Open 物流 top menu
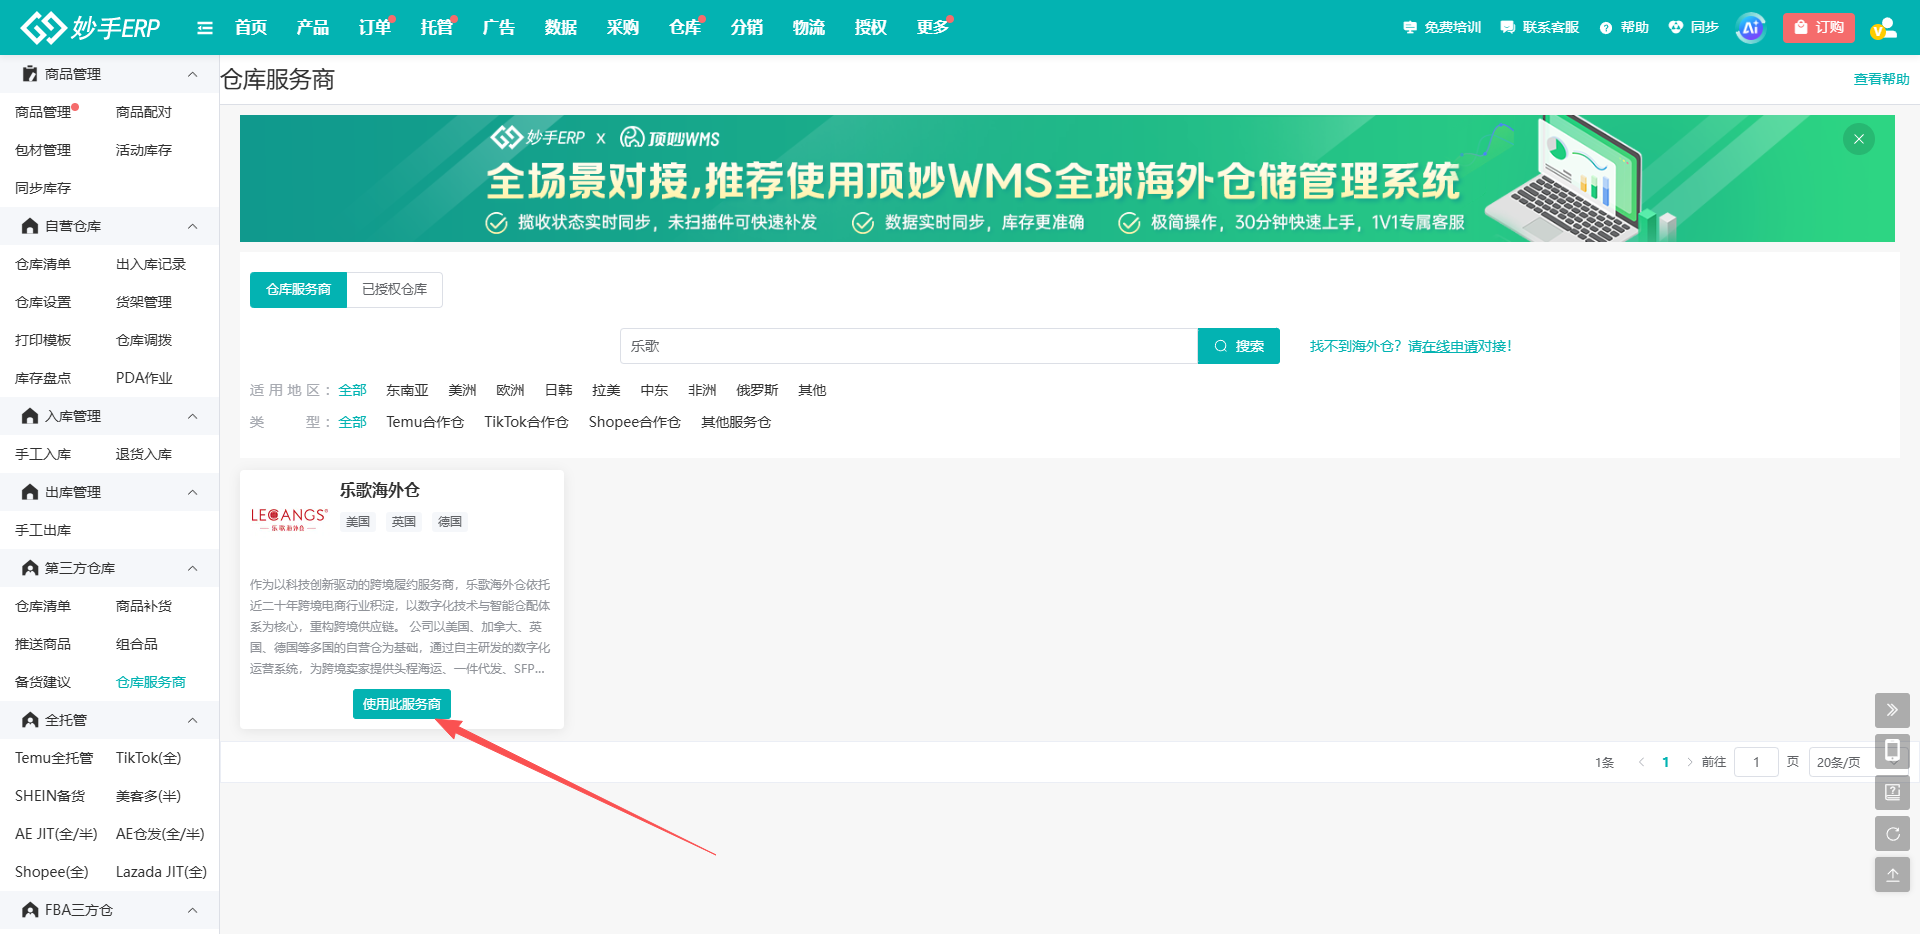The image size is (1920, 934). [809, 28]
